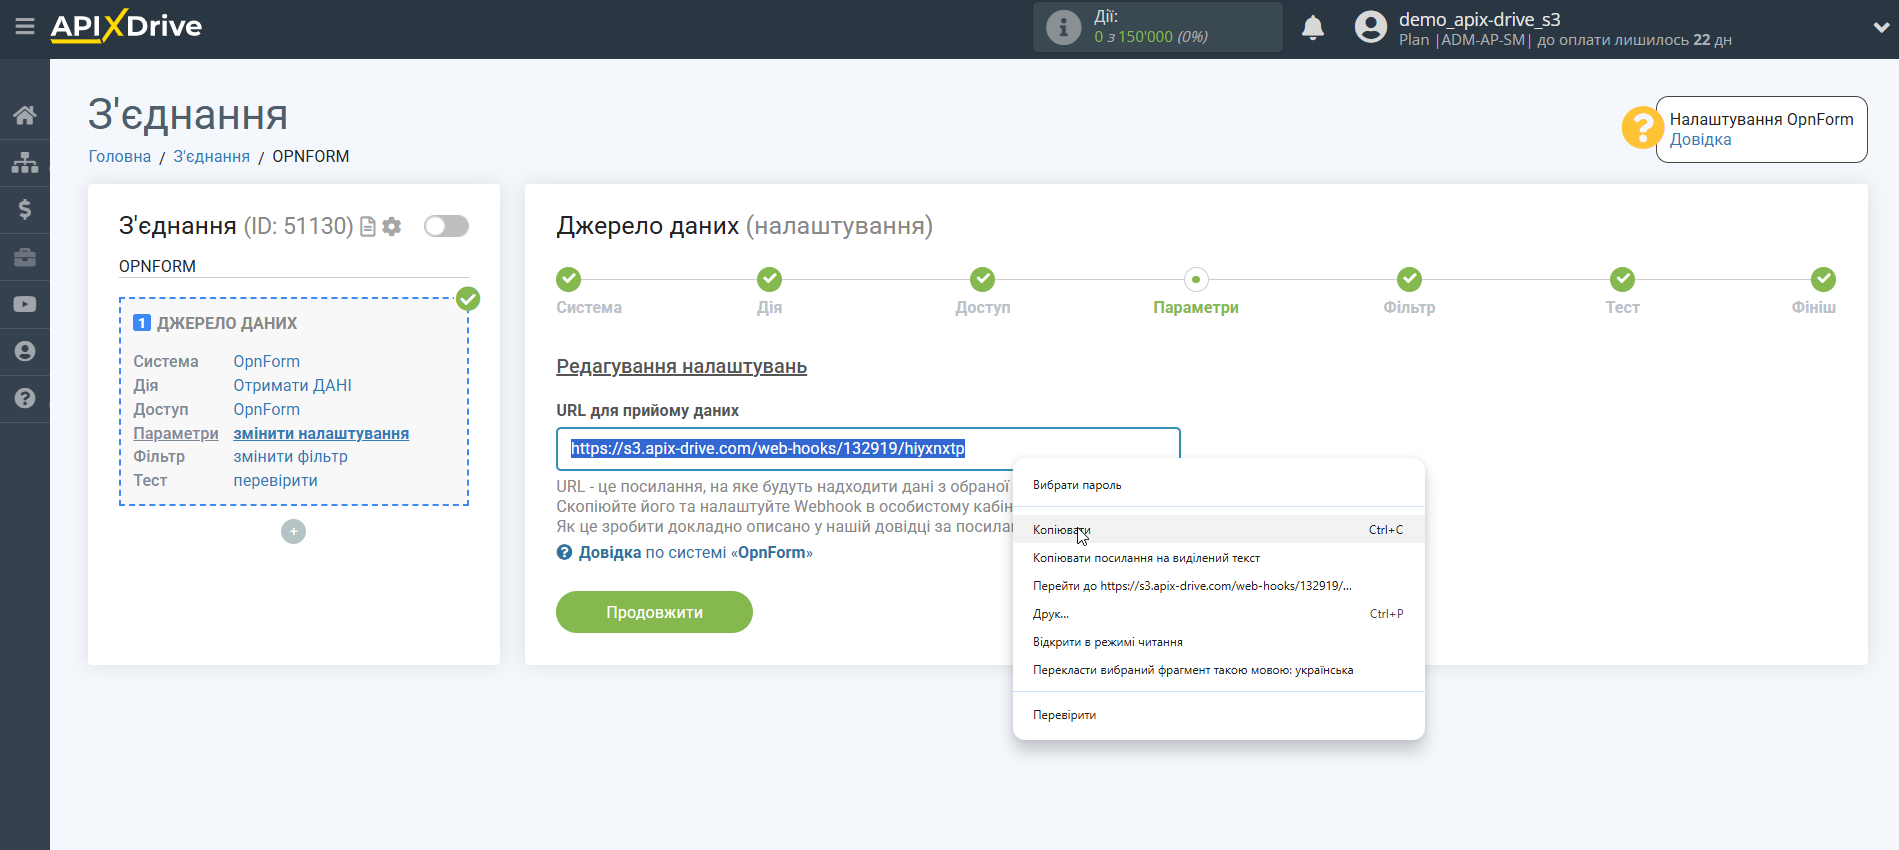
Task: Open the home sidebar icon
Action: [x=25, y=115]
